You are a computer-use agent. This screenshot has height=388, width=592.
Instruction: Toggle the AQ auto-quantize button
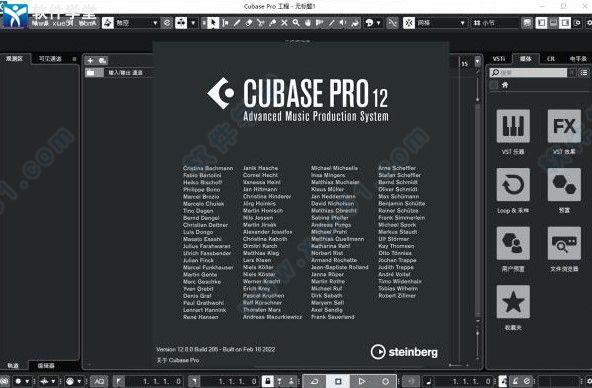point(99,381)
